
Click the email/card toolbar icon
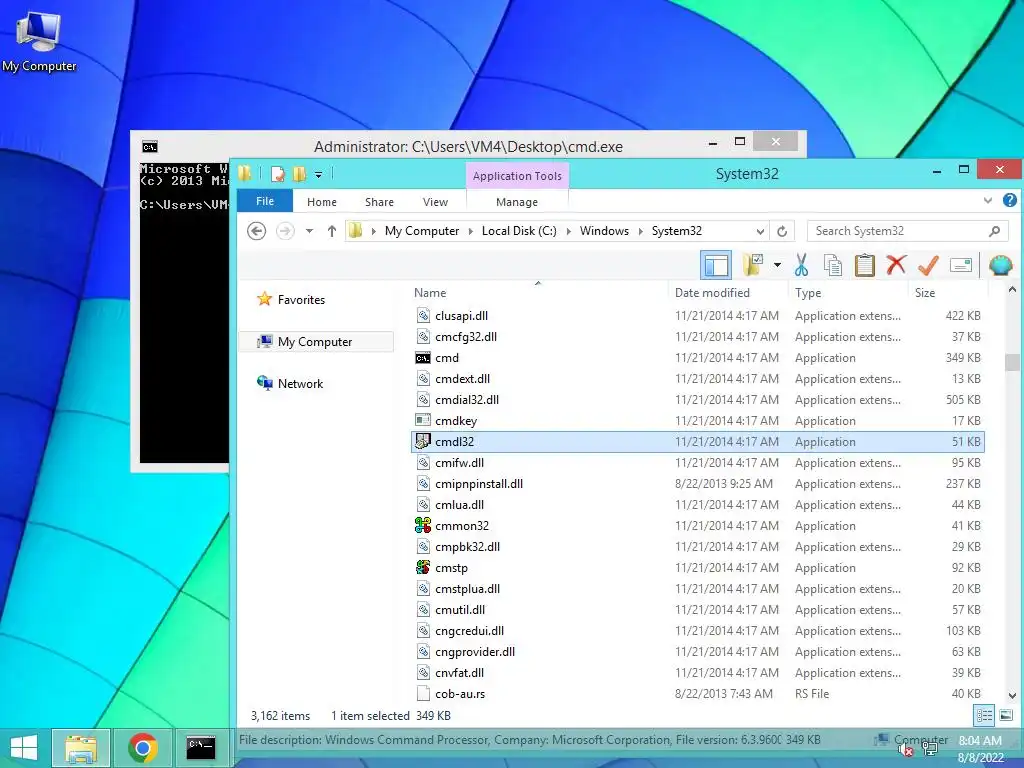click(x=961, y=265)
